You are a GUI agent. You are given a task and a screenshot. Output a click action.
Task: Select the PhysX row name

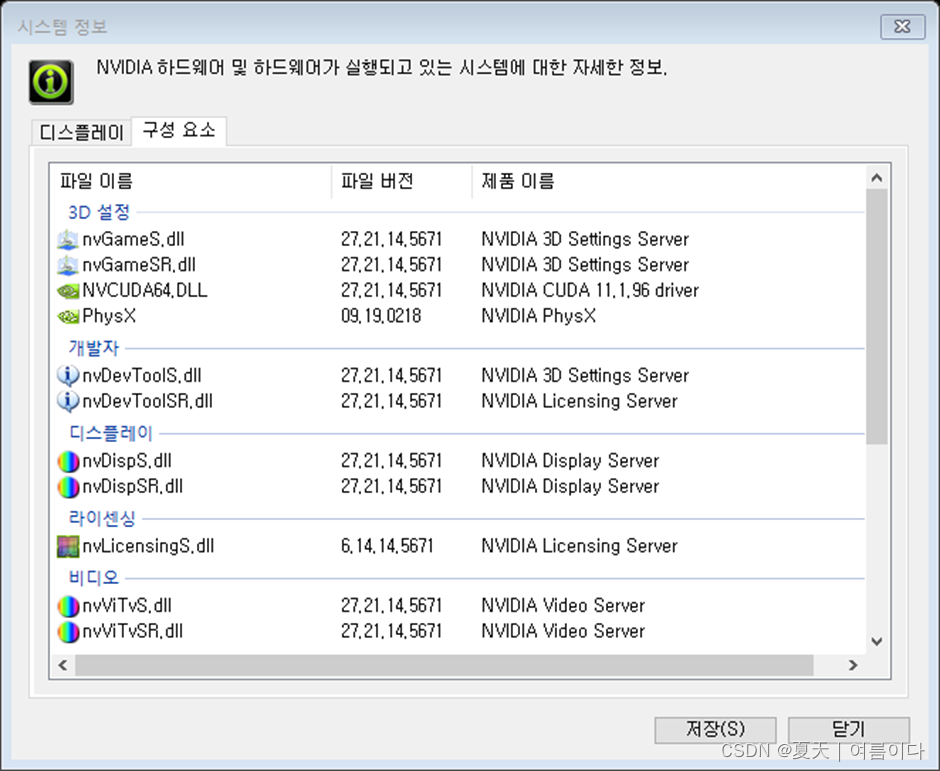[x=109, y=316]
